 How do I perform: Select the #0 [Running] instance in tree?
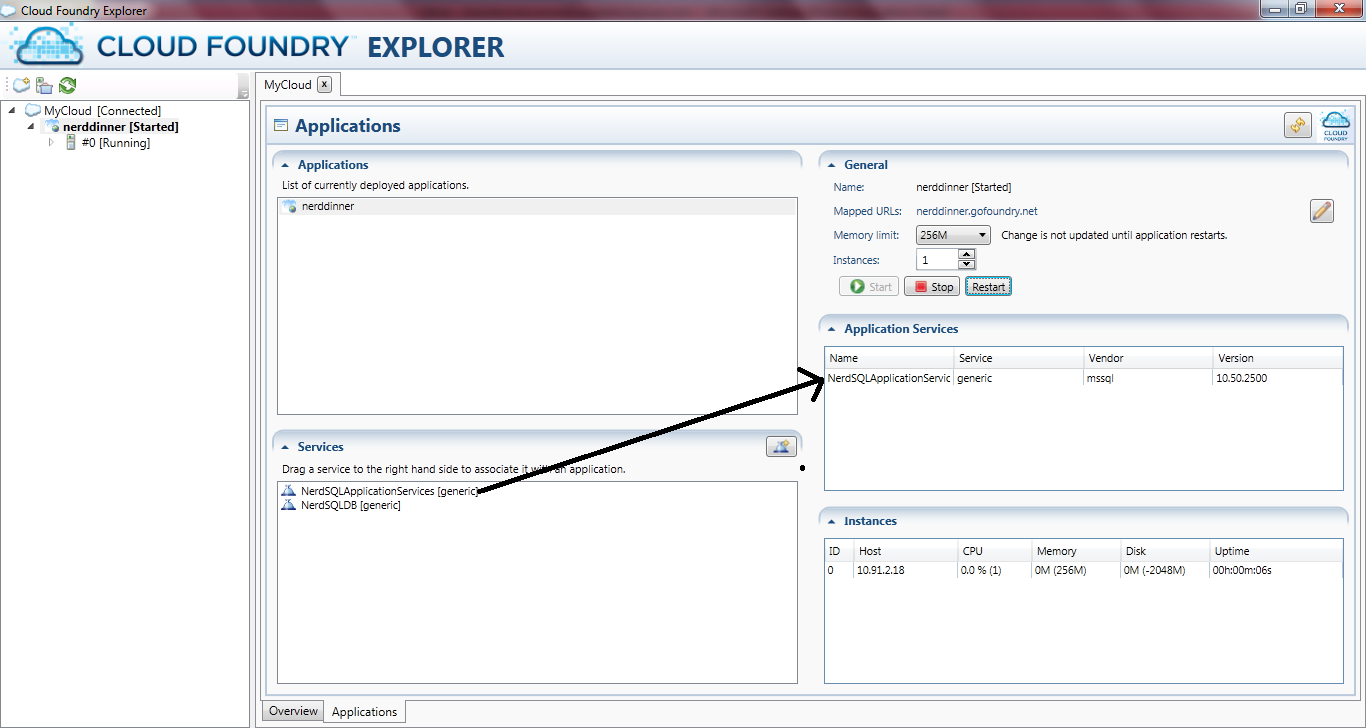(115, 143)
